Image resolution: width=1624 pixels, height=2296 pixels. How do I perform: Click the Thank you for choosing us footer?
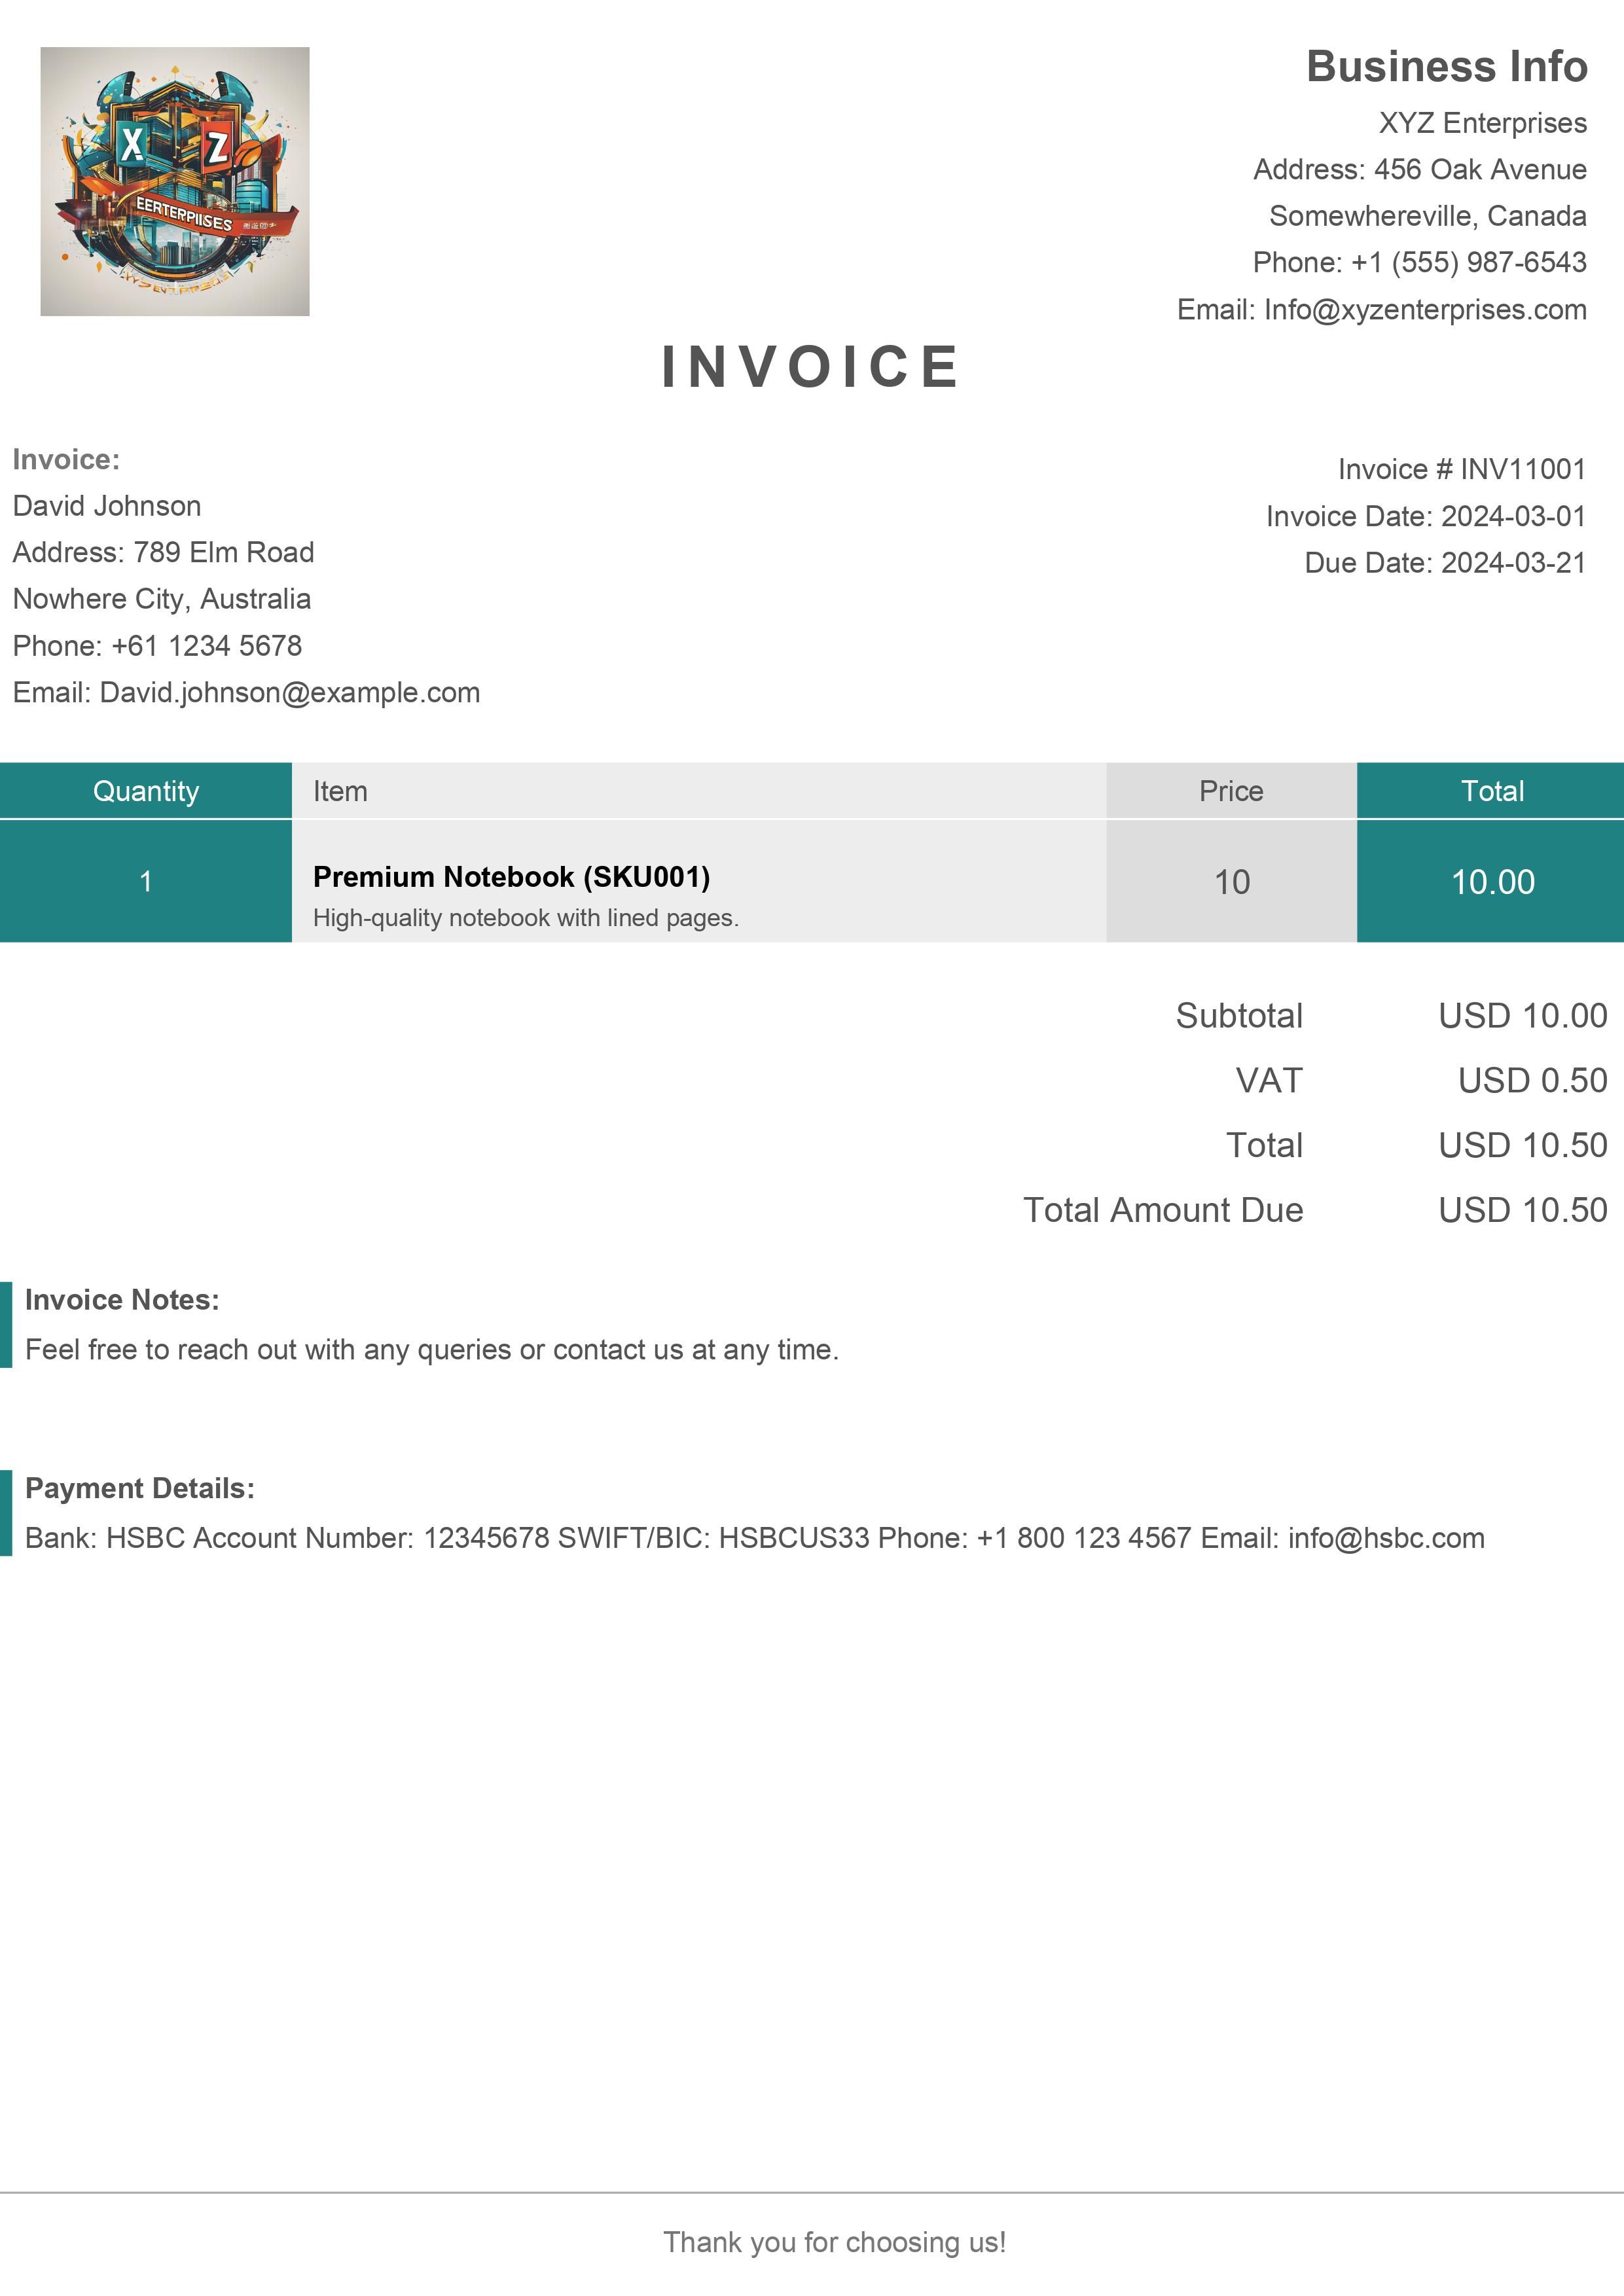(834, 2242)
